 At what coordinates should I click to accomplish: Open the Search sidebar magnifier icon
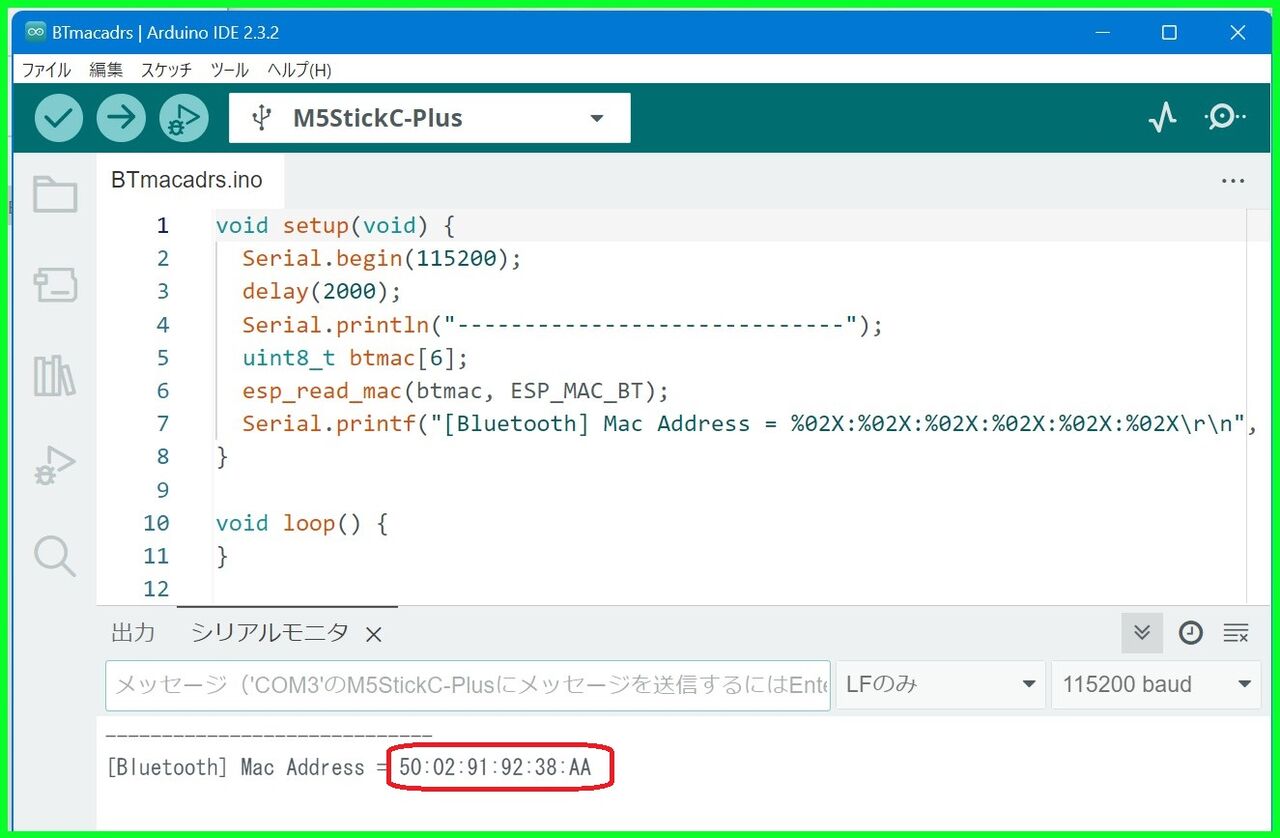coord(55,555)
